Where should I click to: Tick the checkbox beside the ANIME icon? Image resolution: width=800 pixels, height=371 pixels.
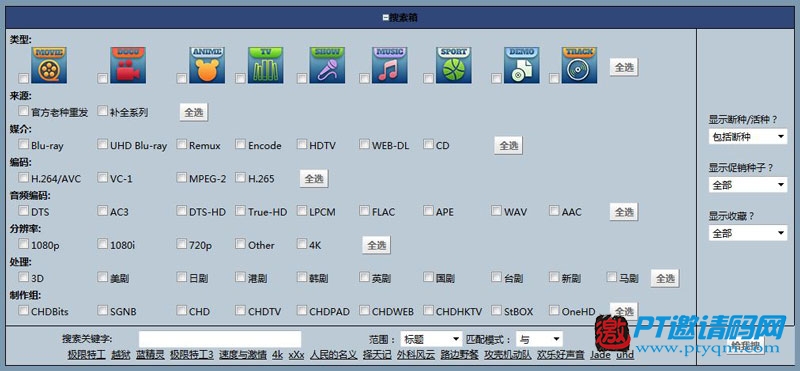[182, 79]
